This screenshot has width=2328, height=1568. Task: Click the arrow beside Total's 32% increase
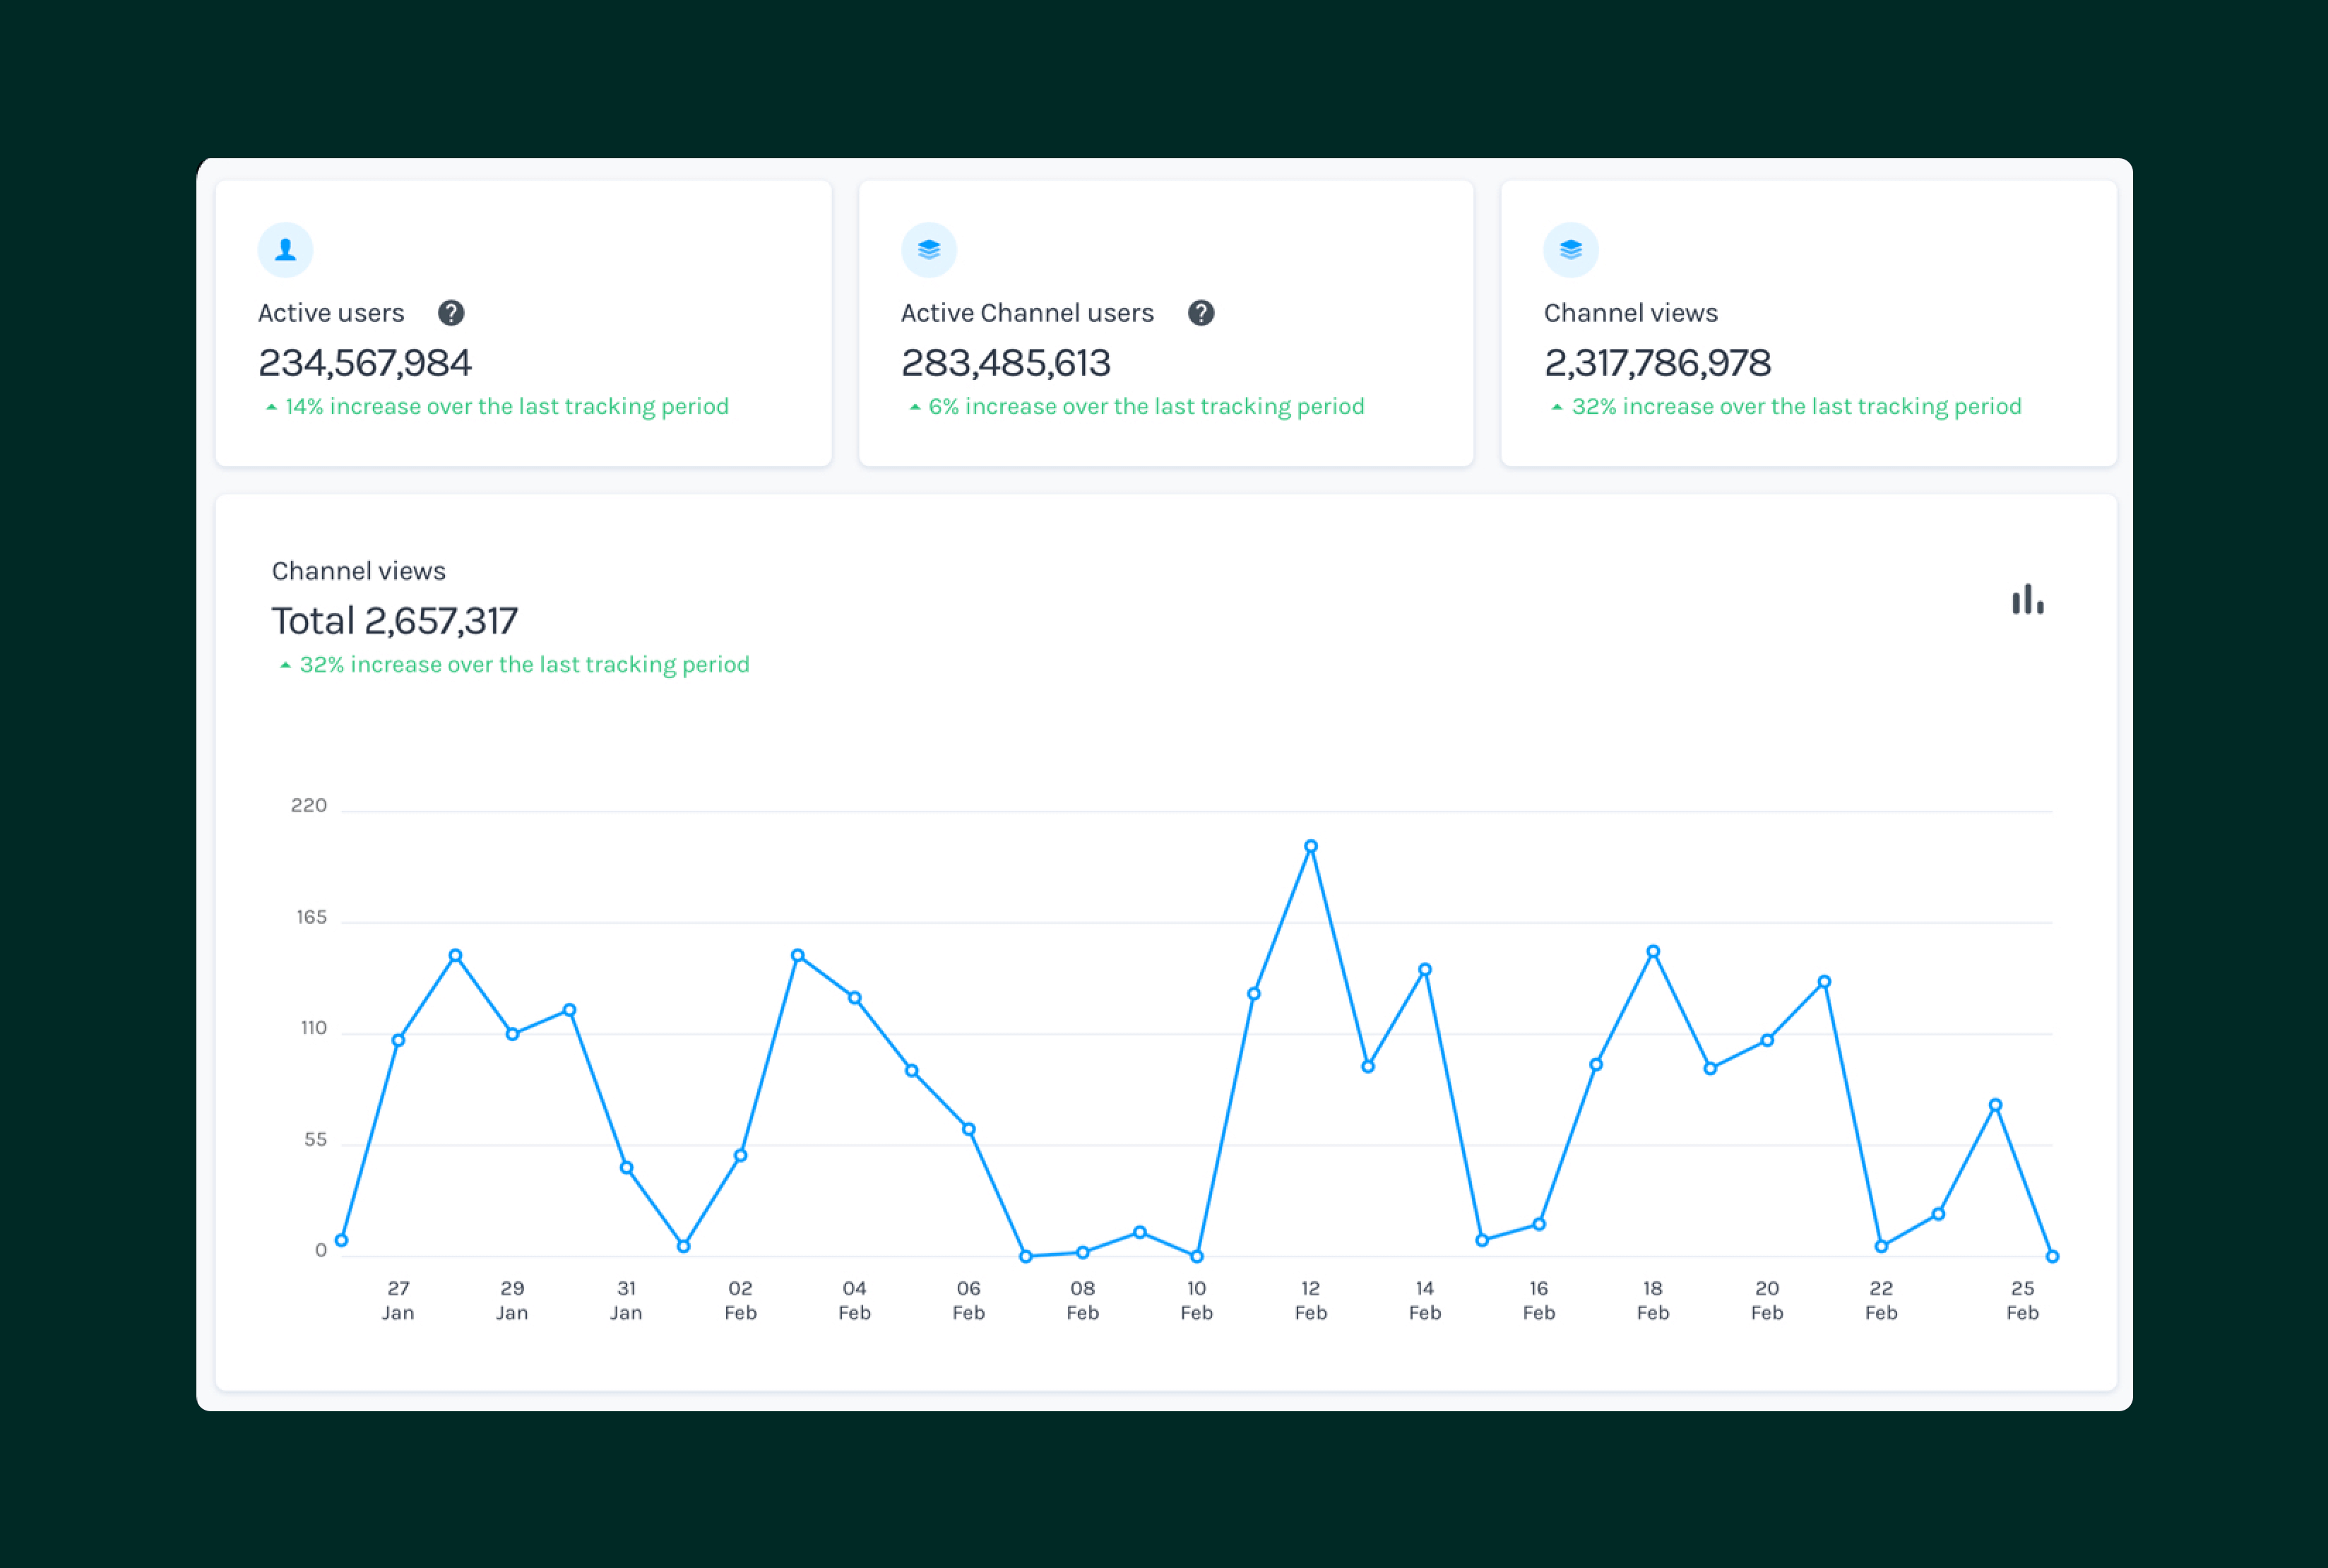click(x=285, y=665)
